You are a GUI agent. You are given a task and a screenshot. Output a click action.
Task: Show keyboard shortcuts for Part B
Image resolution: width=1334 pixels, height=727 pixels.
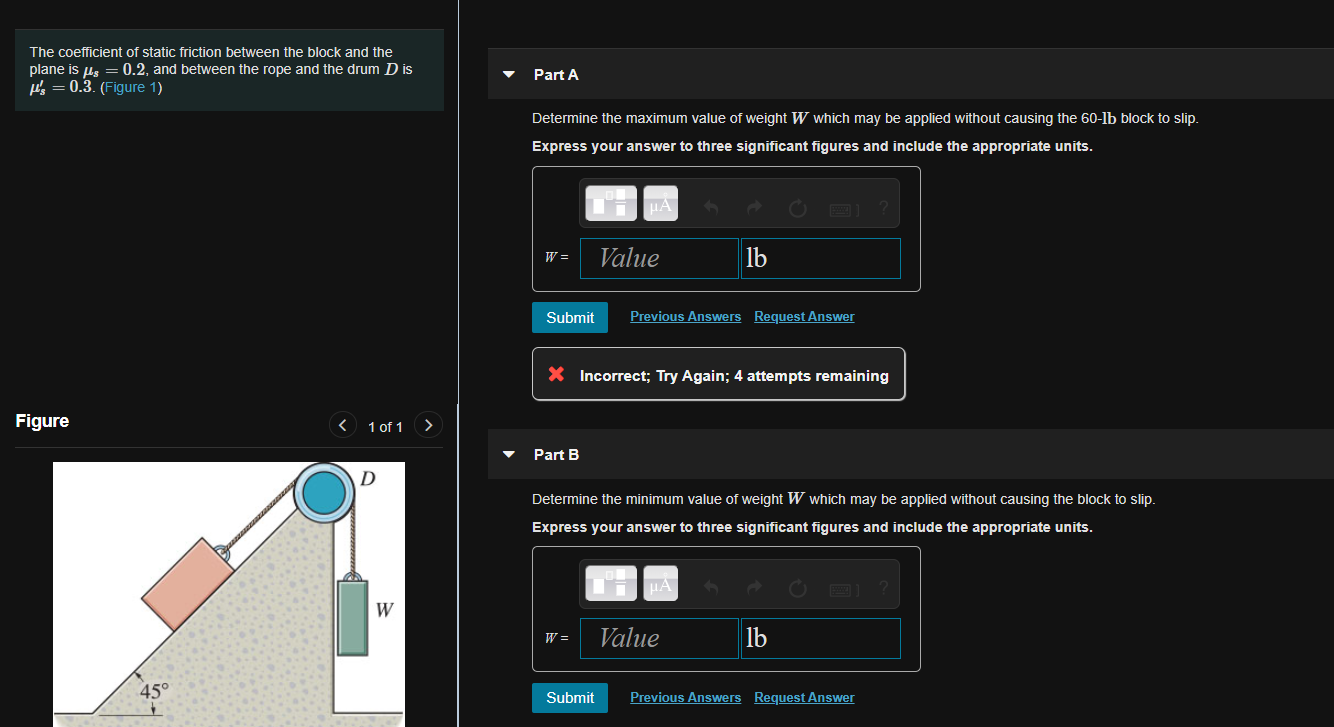point(843,589)
